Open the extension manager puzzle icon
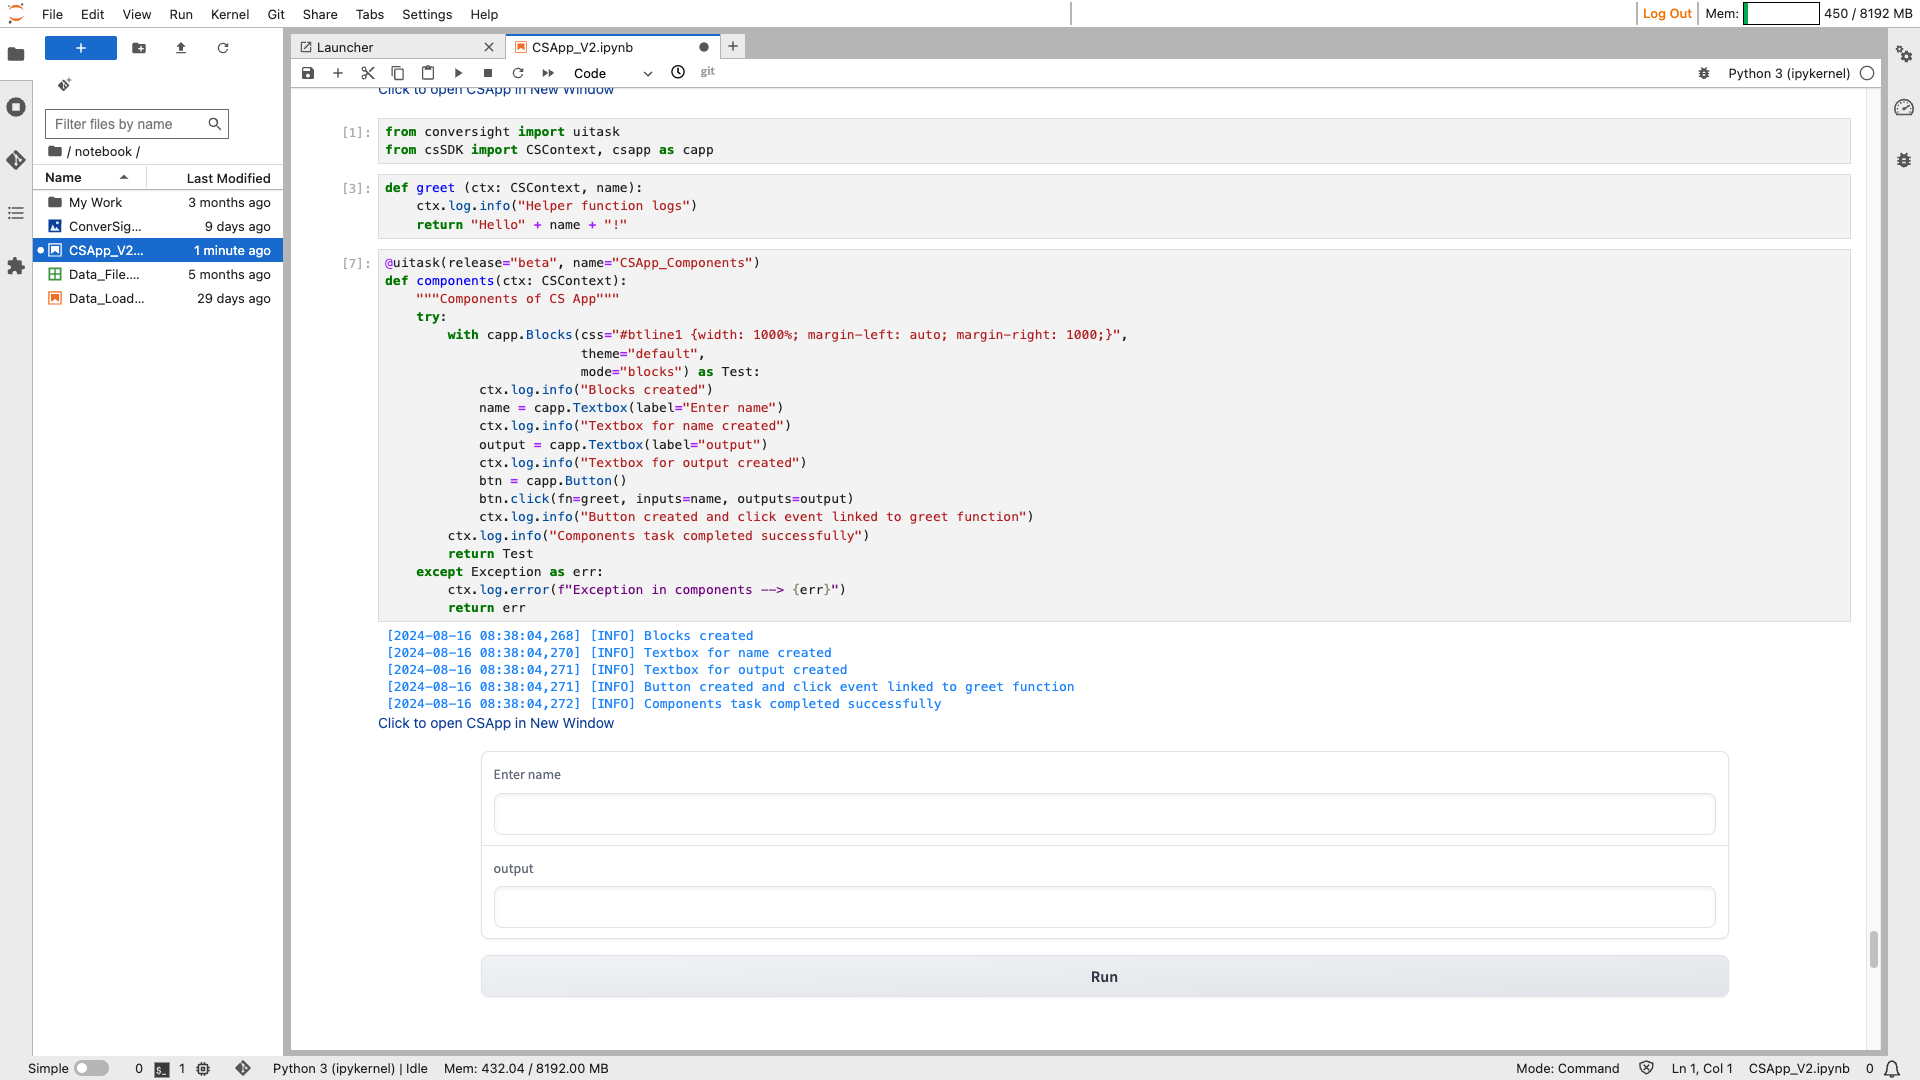The height and width of the screenshot is (1080, 1920). 16,266
